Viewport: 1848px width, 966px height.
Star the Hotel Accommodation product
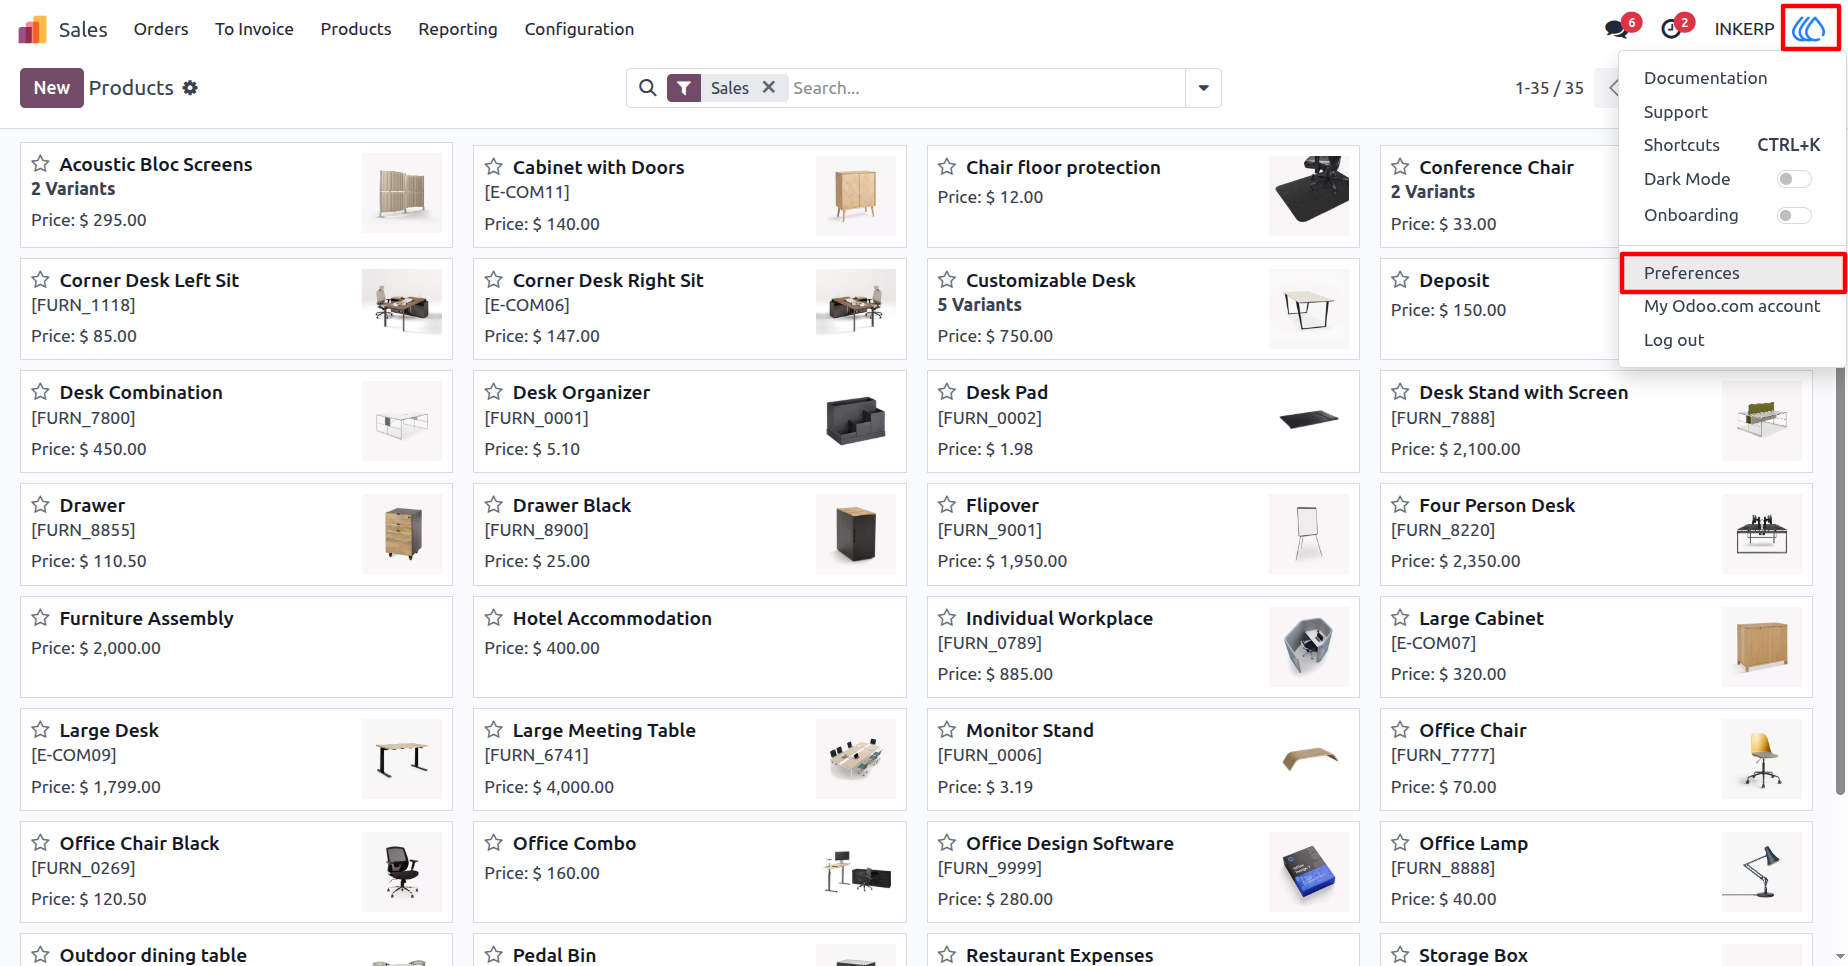pos(493,618)
